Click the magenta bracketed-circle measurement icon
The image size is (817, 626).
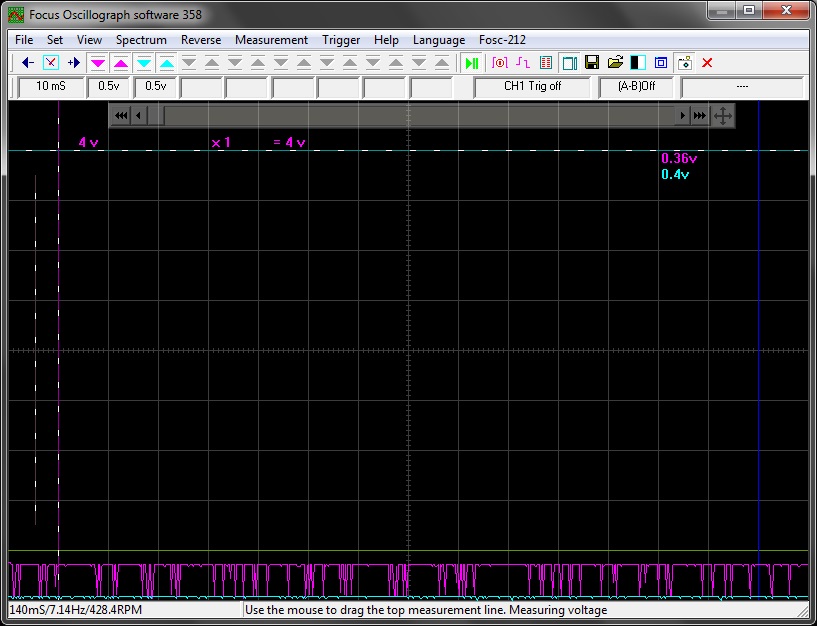499,63
